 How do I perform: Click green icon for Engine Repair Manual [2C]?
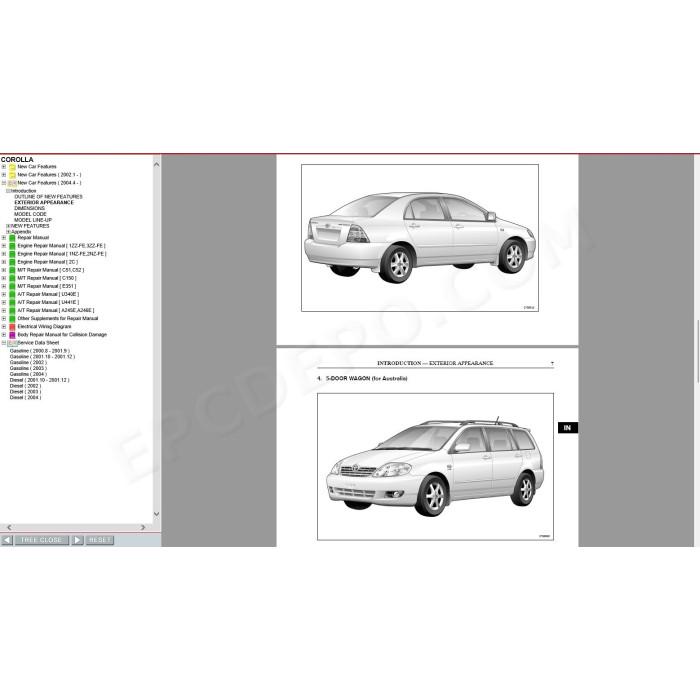[12, 262]
